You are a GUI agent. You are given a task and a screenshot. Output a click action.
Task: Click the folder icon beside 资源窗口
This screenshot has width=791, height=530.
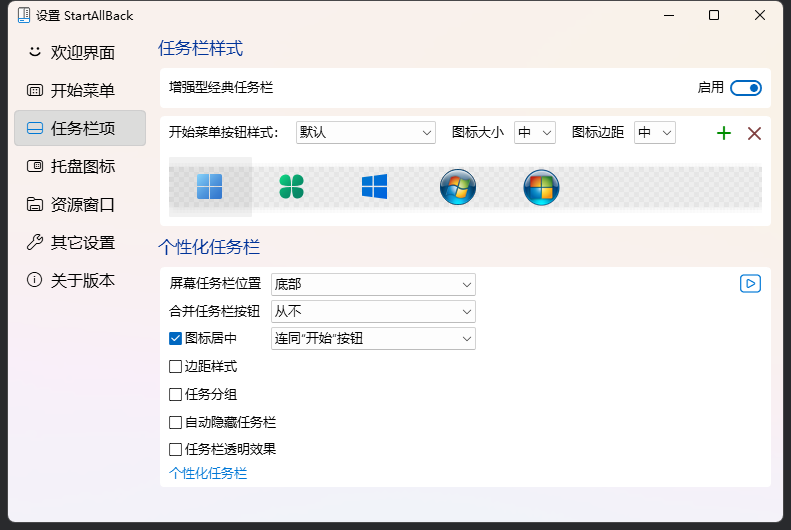point(34,204)
